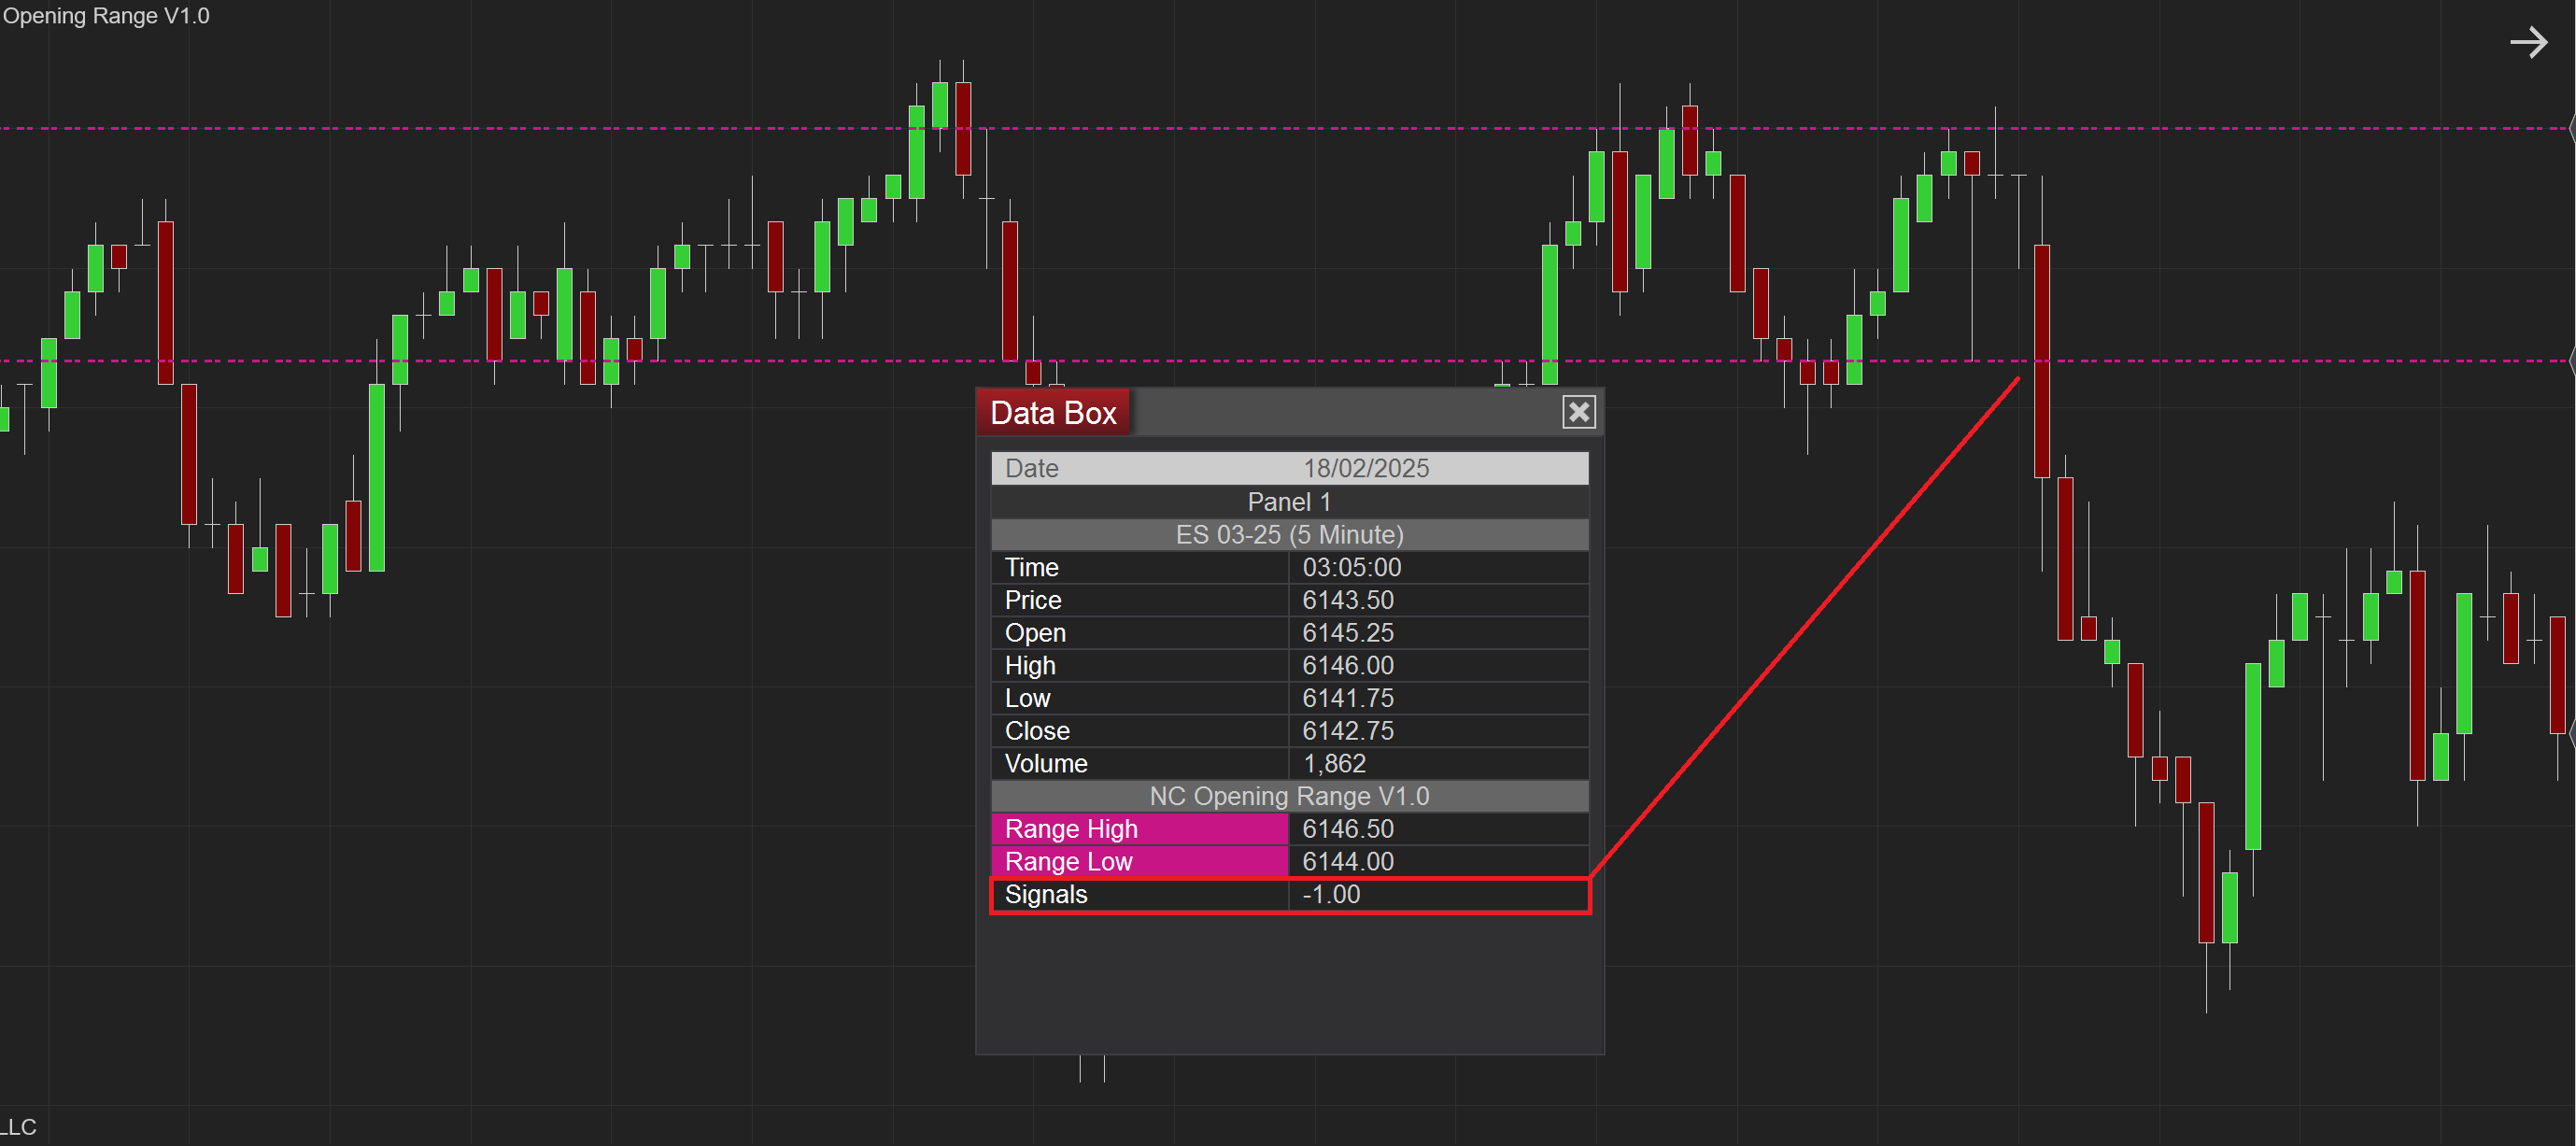Click the Signals row label
Screen dimensions: 2576x1146
click(1046, 894)
